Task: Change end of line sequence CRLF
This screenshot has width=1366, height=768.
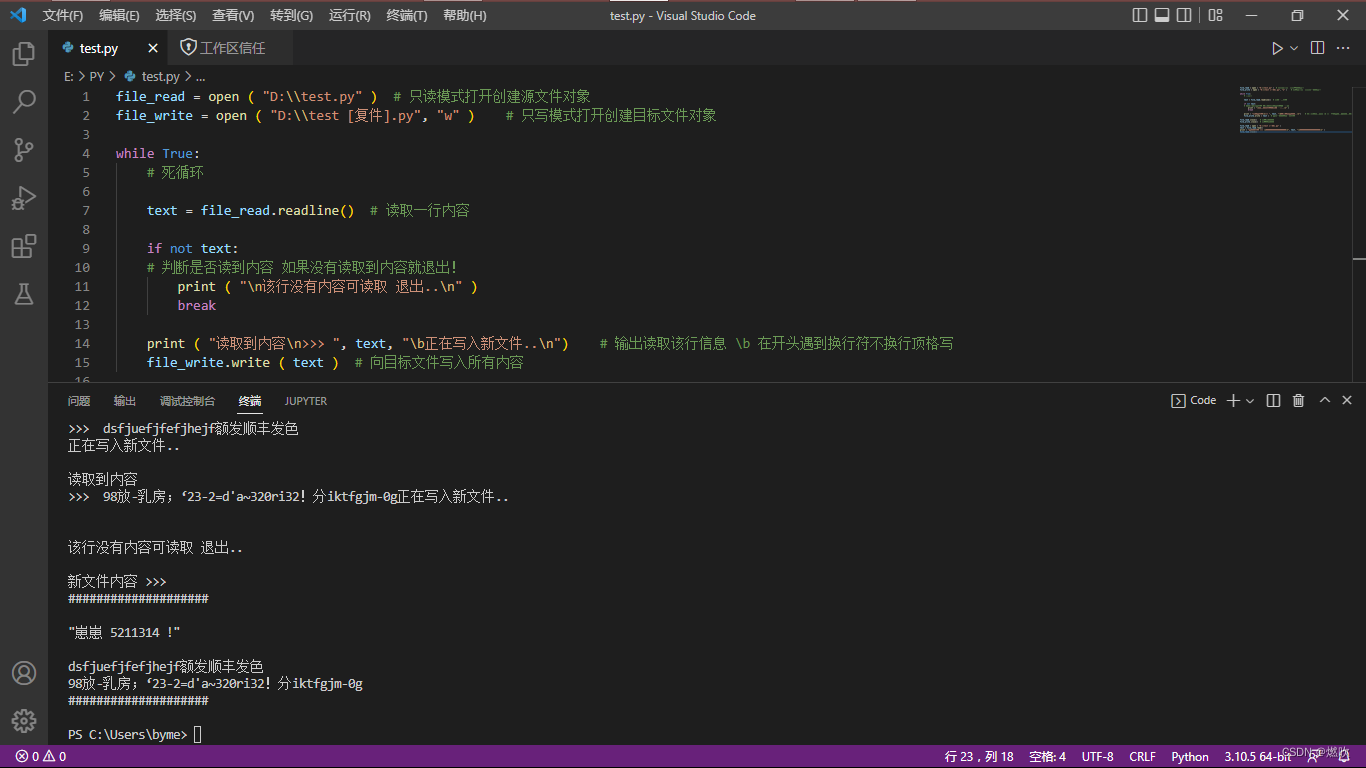Action: 1142,757
